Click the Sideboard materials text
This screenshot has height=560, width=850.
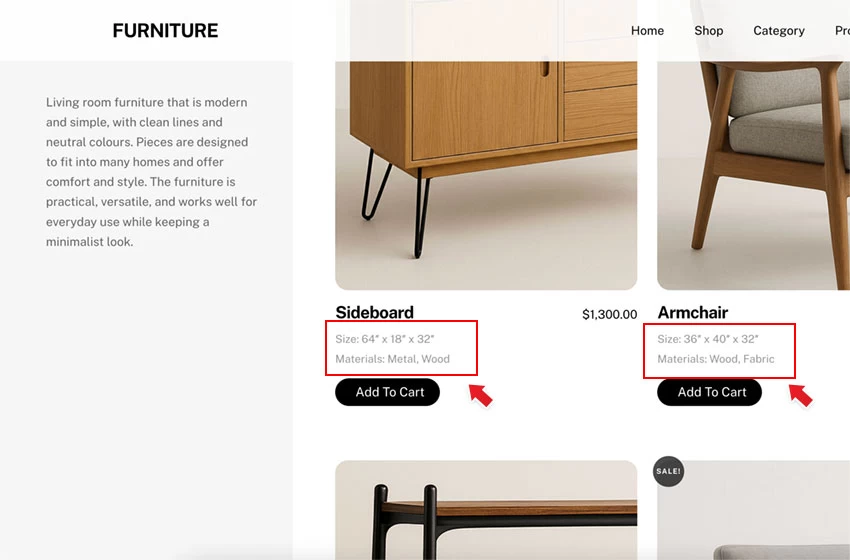click(x=392, y=359)
